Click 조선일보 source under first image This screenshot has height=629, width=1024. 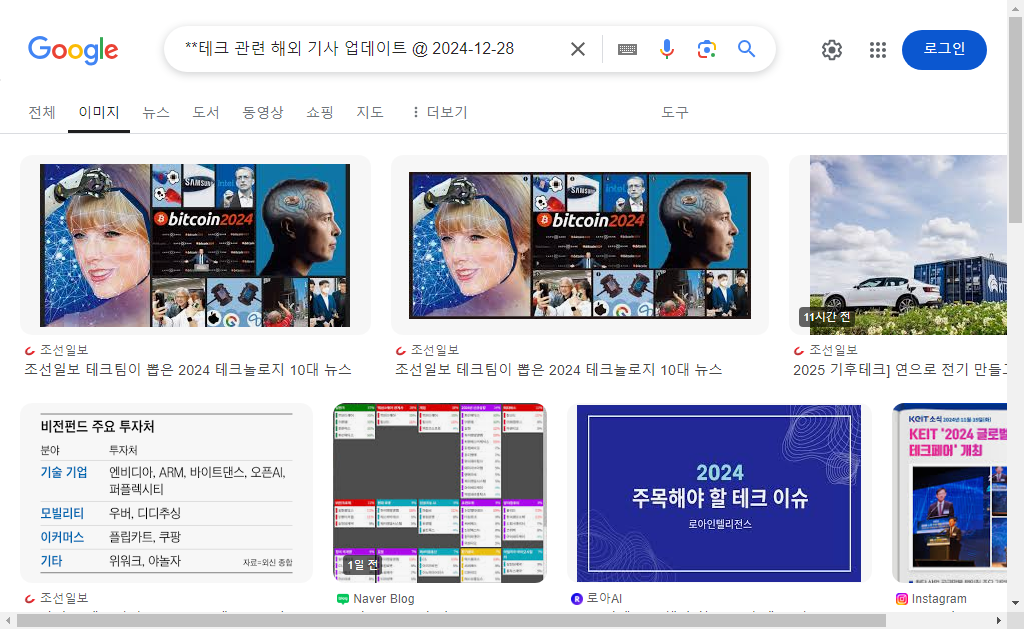tap(64, 350)
